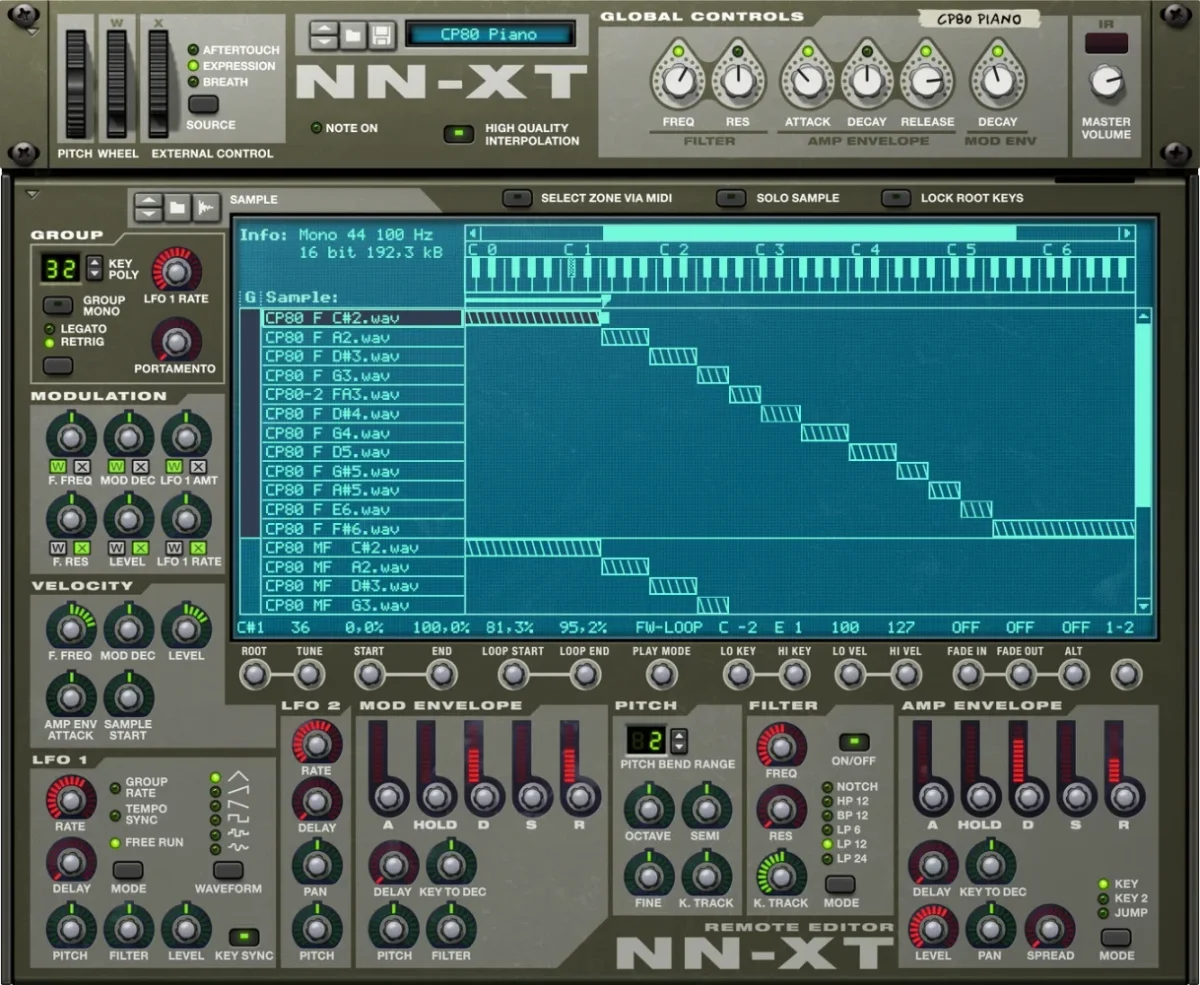Enable Solo Sample

732,198
